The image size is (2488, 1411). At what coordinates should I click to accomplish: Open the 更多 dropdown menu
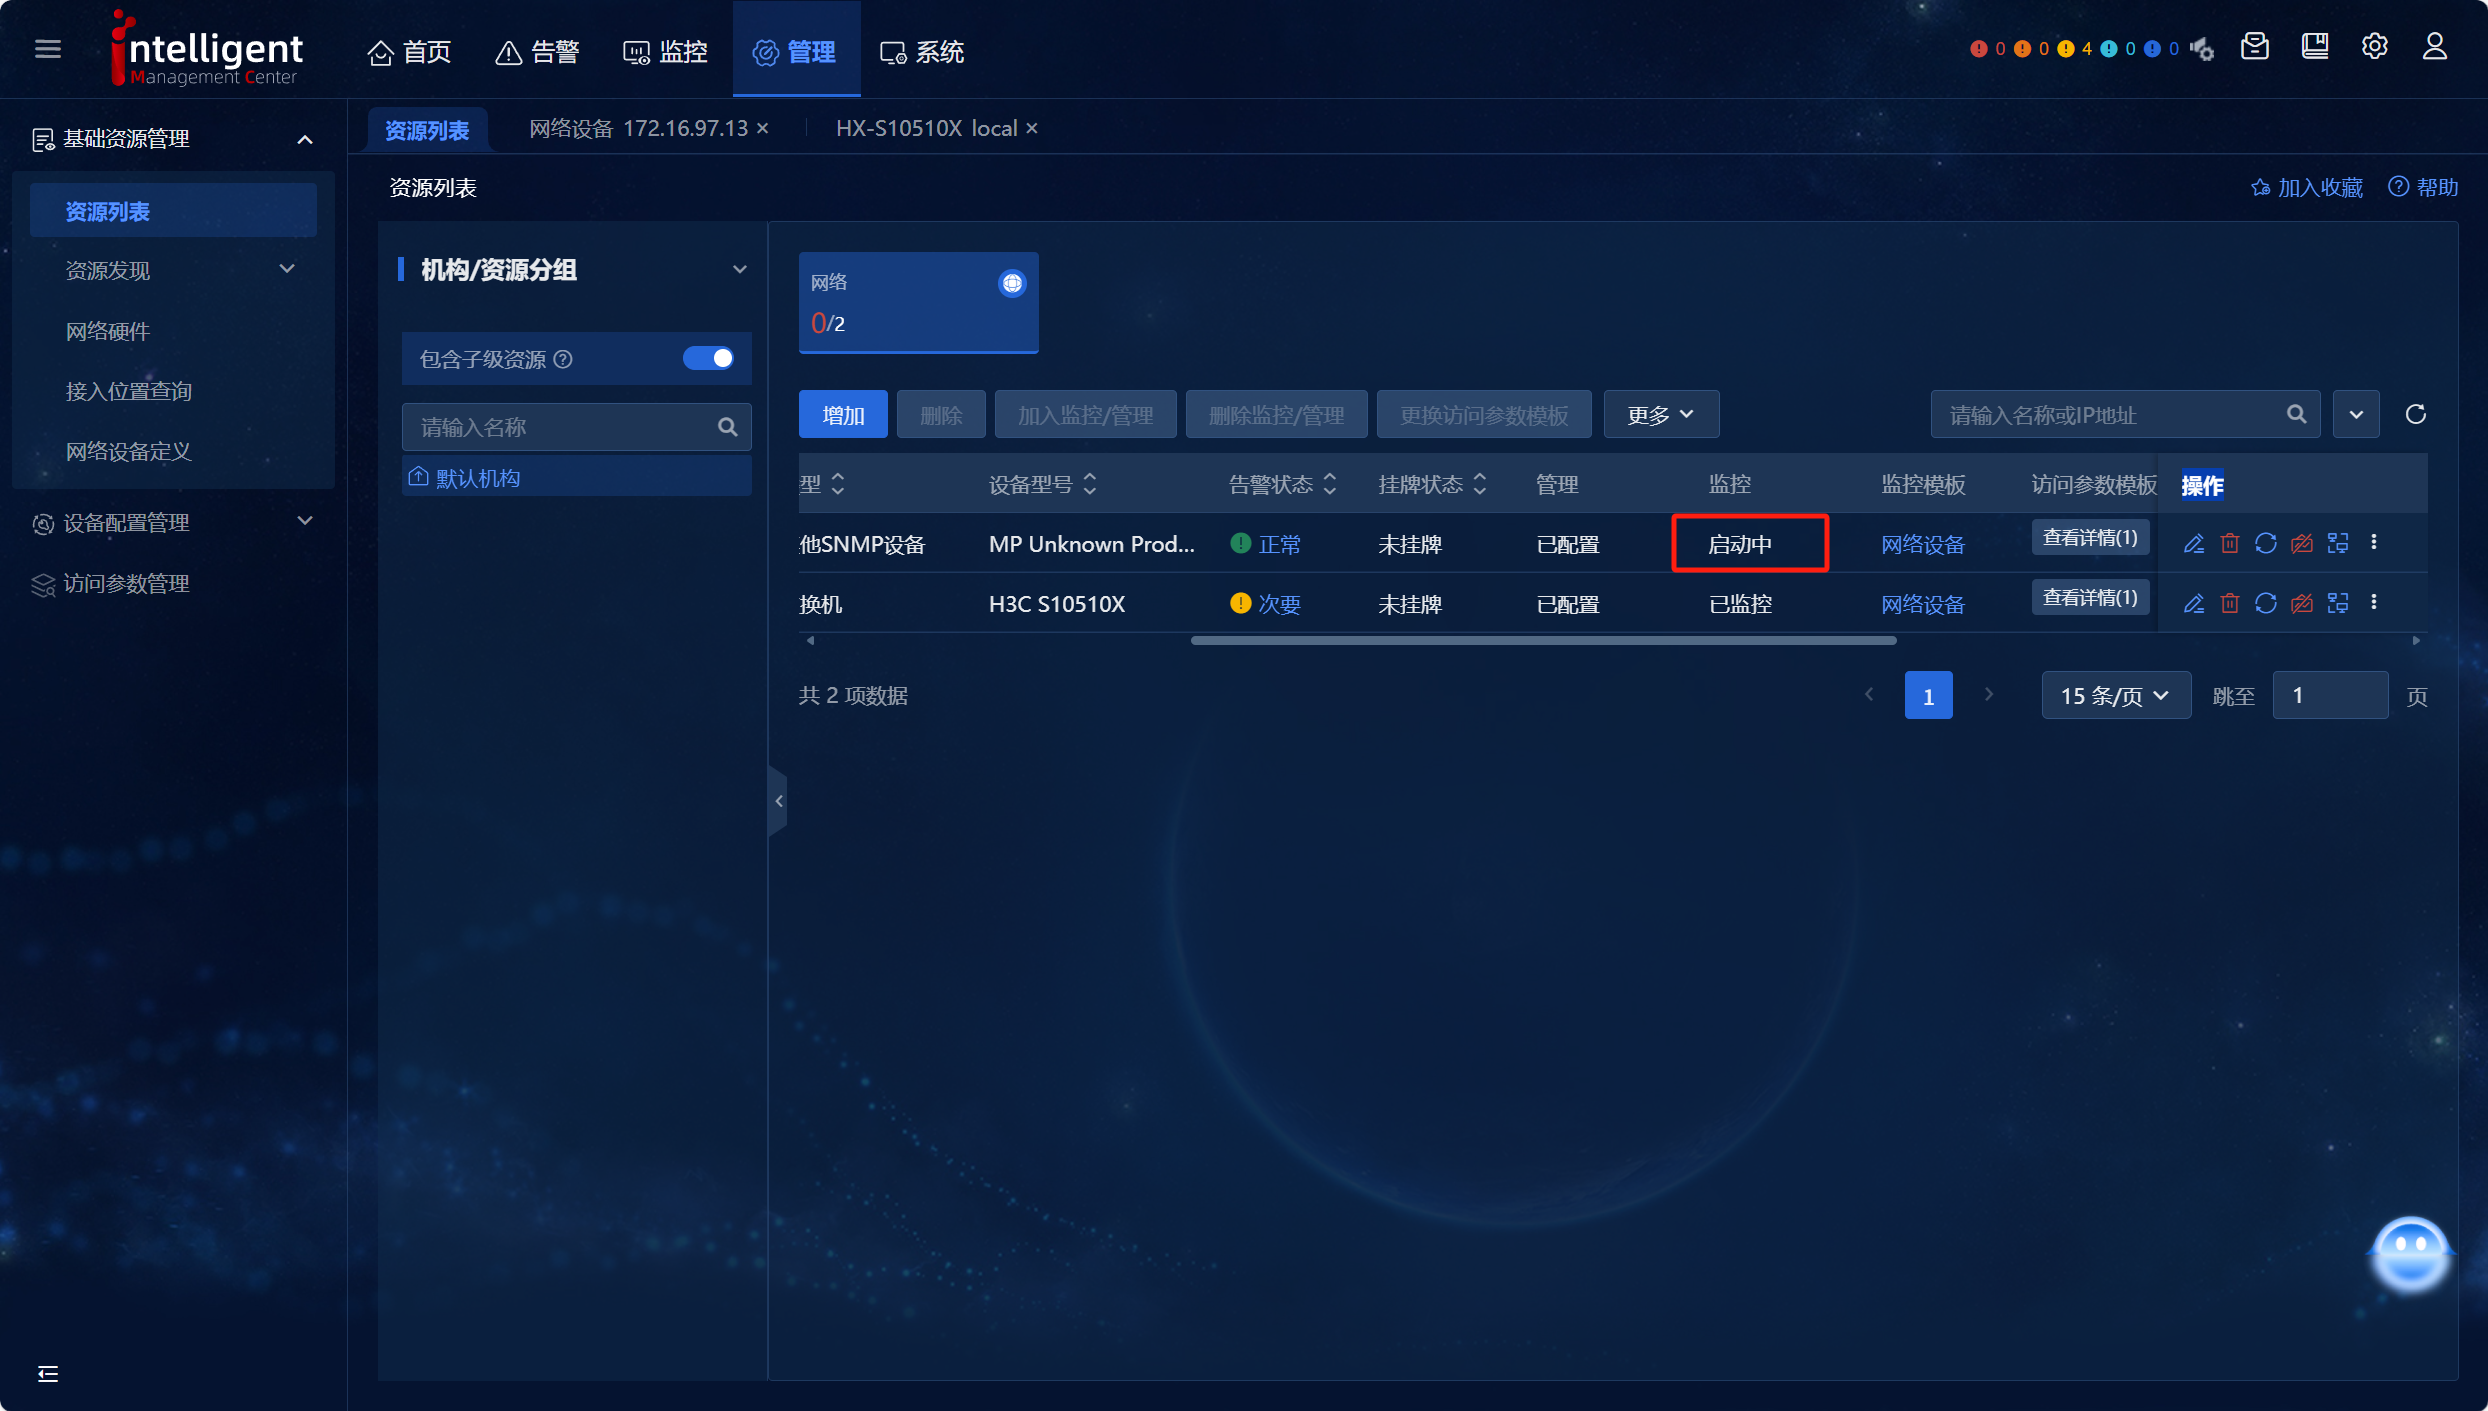click(x=1660, y=414)
